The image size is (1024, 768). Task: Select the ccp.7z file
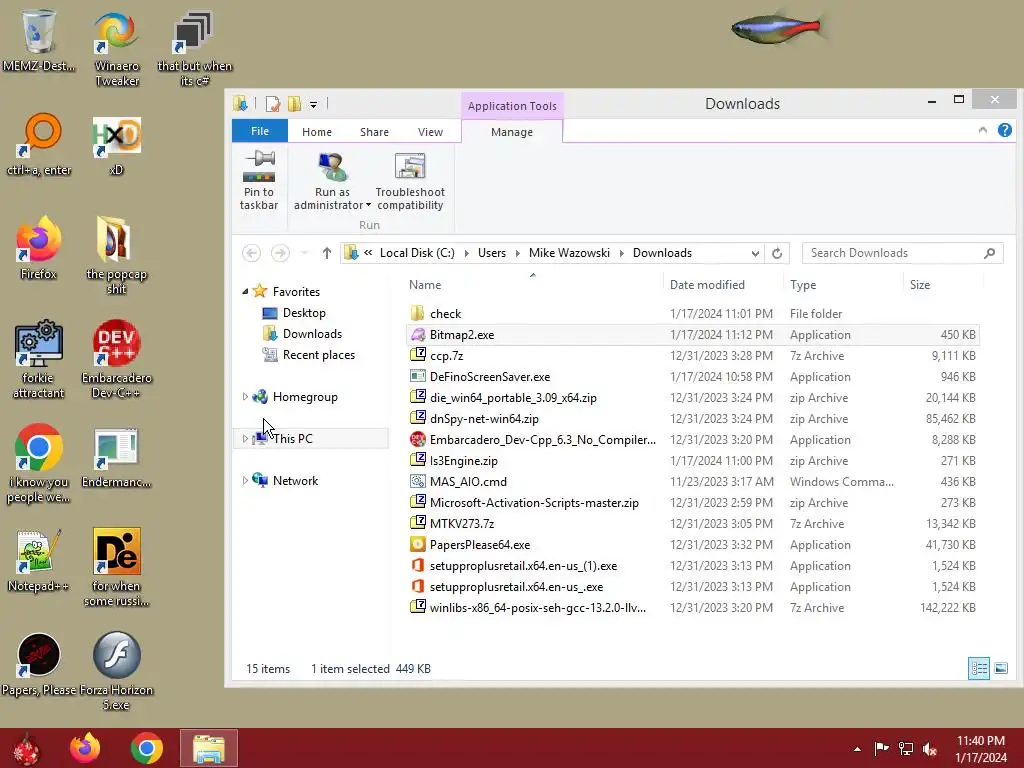click(692, 355)
